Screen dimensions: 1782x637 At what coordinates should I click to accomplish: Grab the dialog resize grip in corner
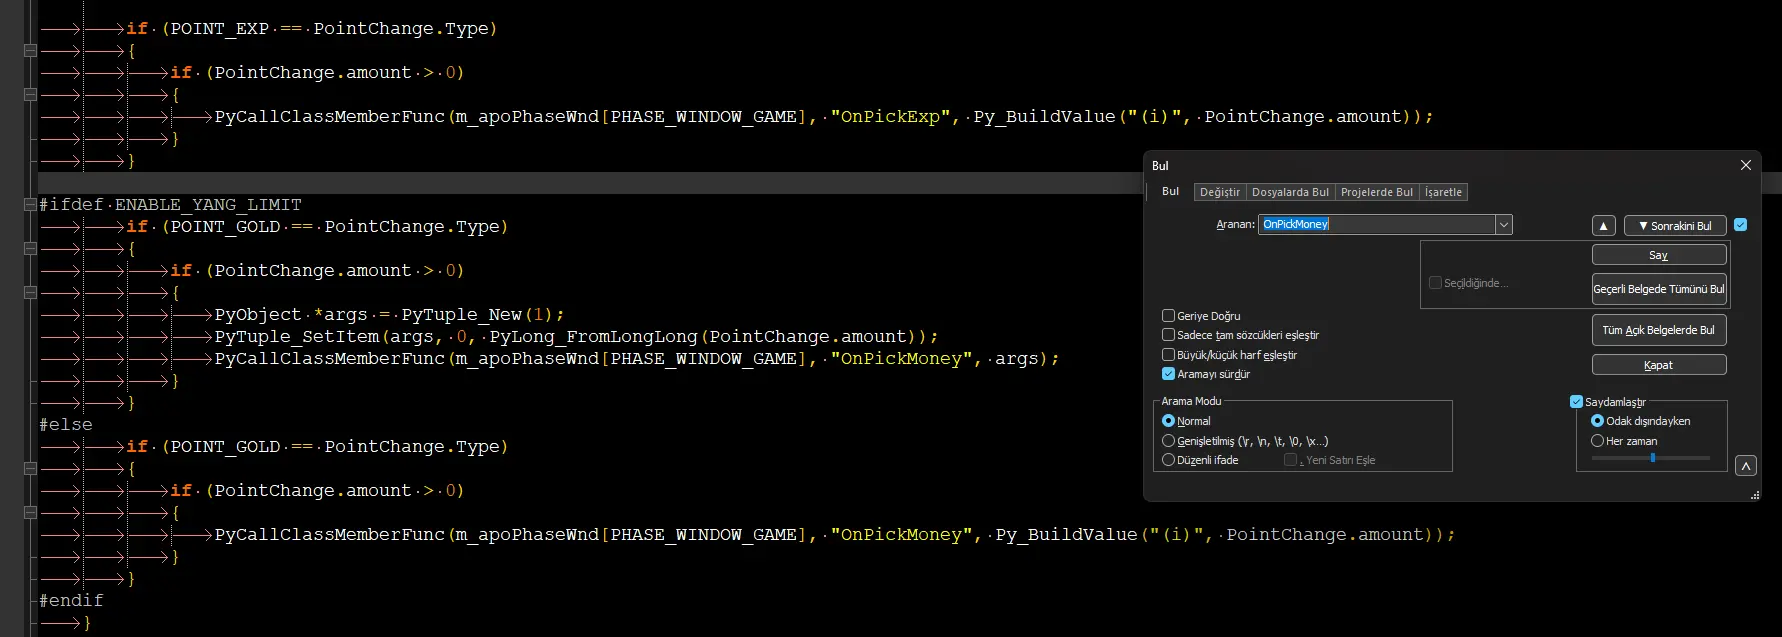coord(1754,495)
